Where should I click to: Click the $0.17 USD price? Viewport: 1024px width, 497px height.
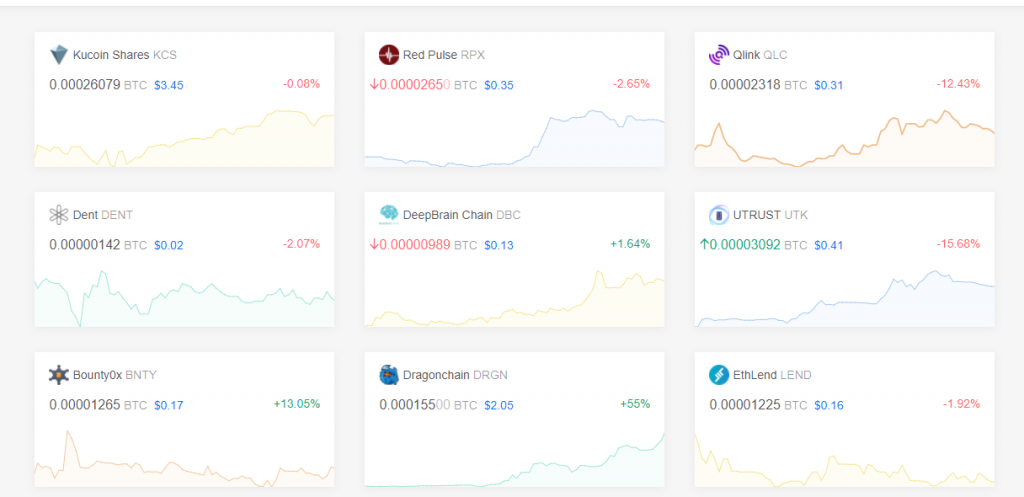(x=169, y=406)
